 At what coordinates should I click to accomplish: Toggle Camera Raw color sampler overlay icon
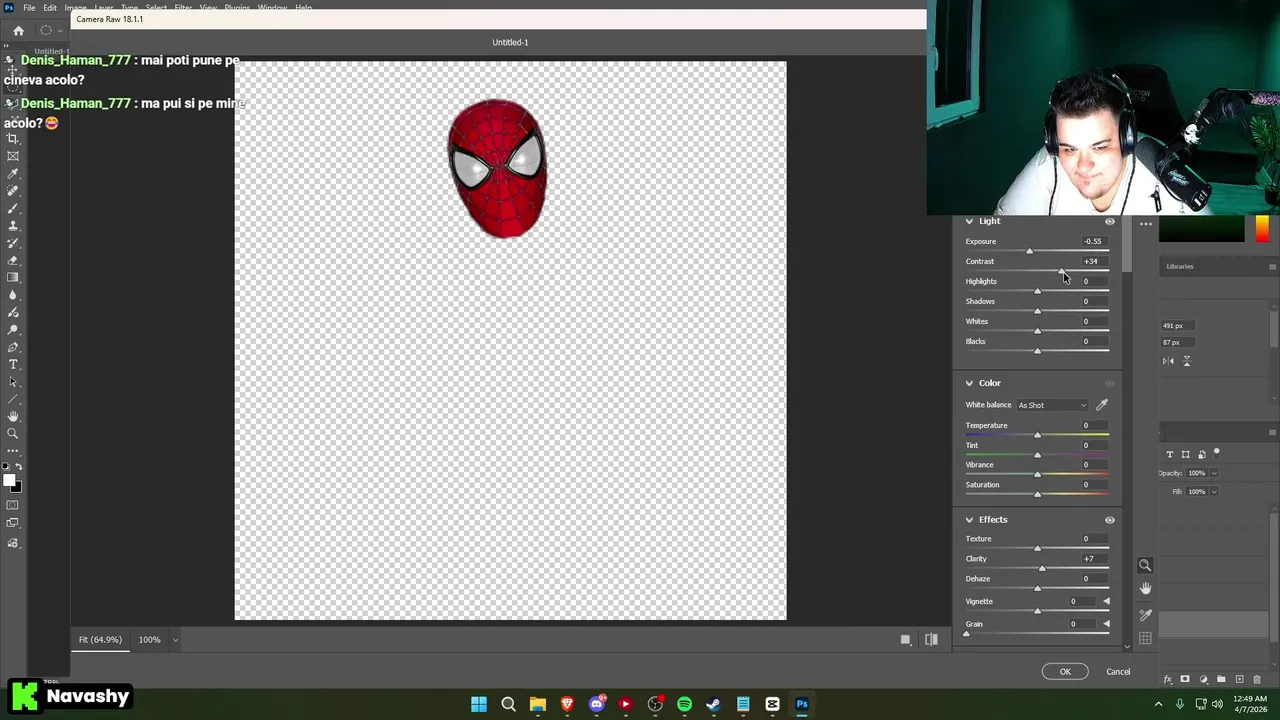pyautogui.click(x=1145, y=614)
